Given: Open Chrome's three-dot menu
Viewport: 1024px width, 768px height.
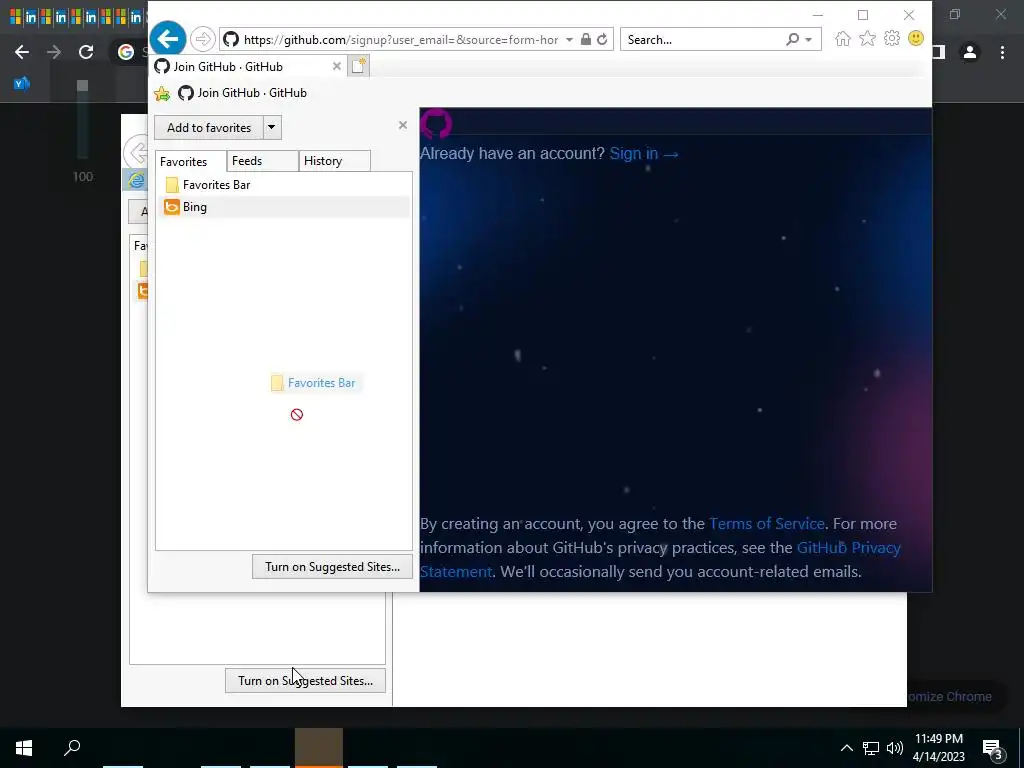Looking at the screenshot, I should click(1002, 52).
